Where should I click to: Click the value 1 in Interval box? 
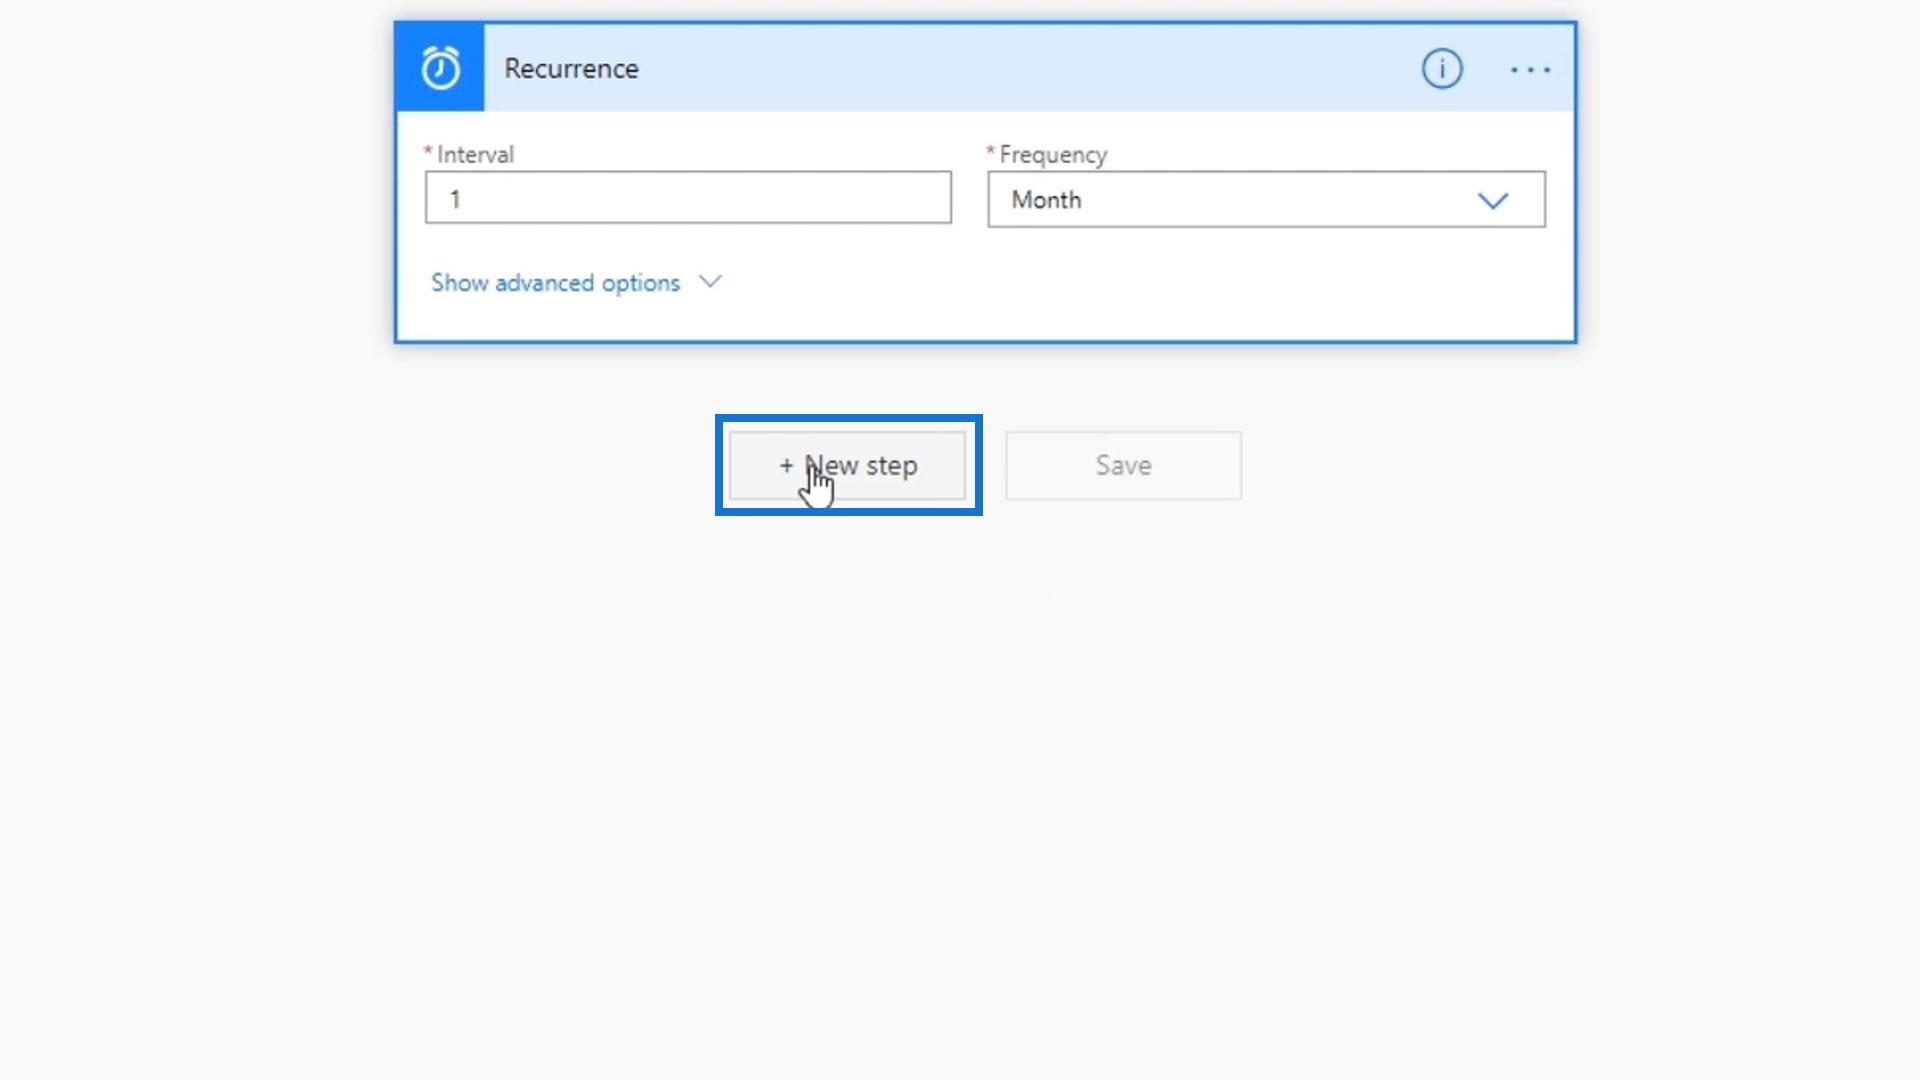tap(455, 199)
